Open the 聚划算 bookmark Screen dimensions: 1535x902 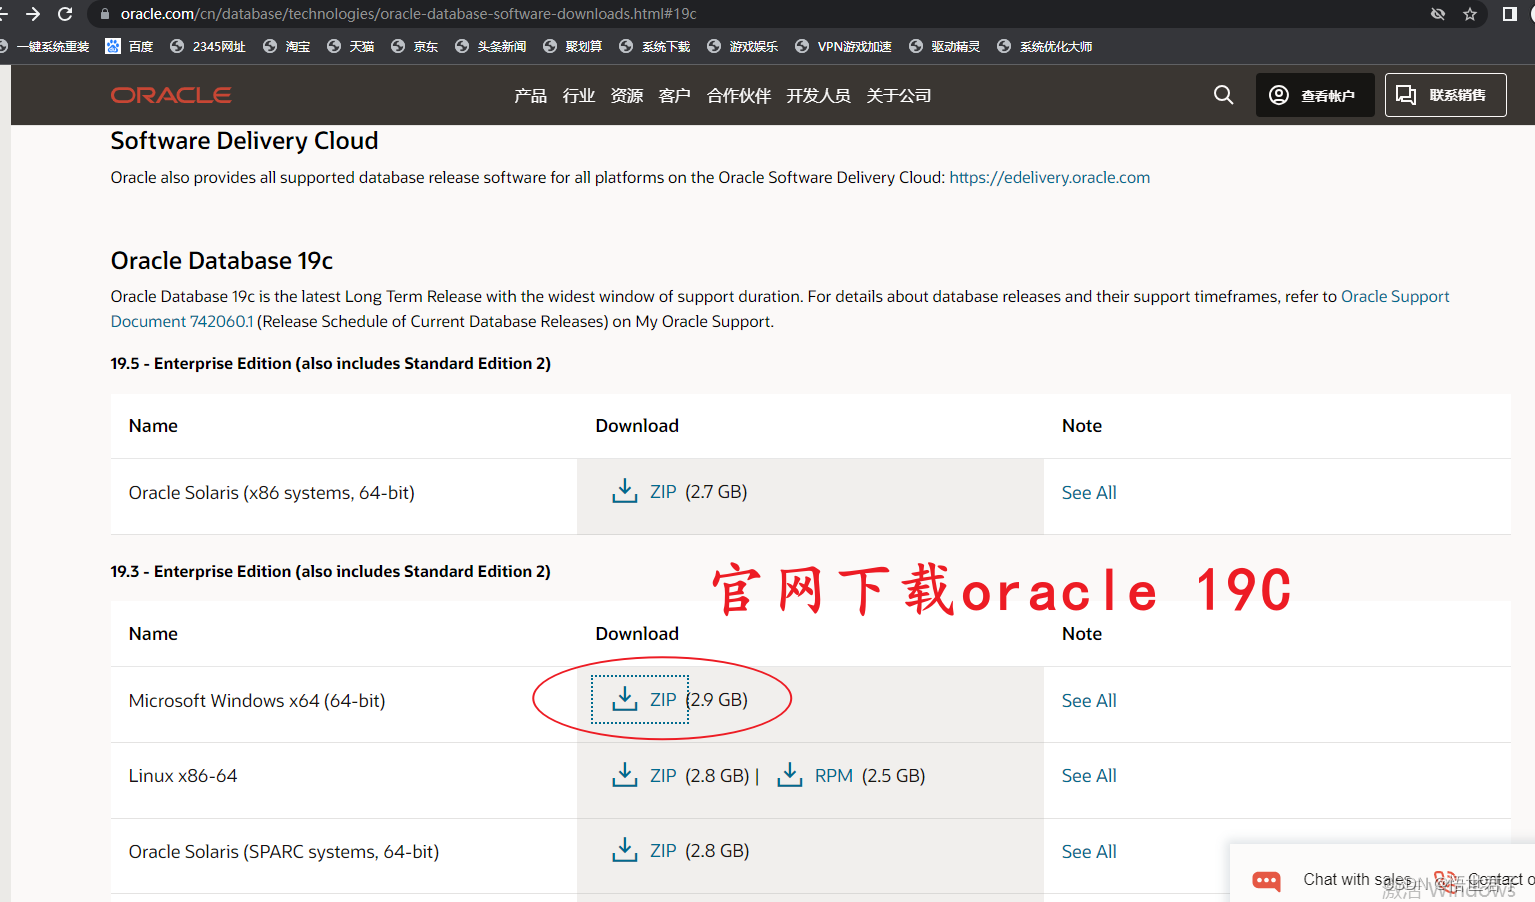(x=573, y=46)
